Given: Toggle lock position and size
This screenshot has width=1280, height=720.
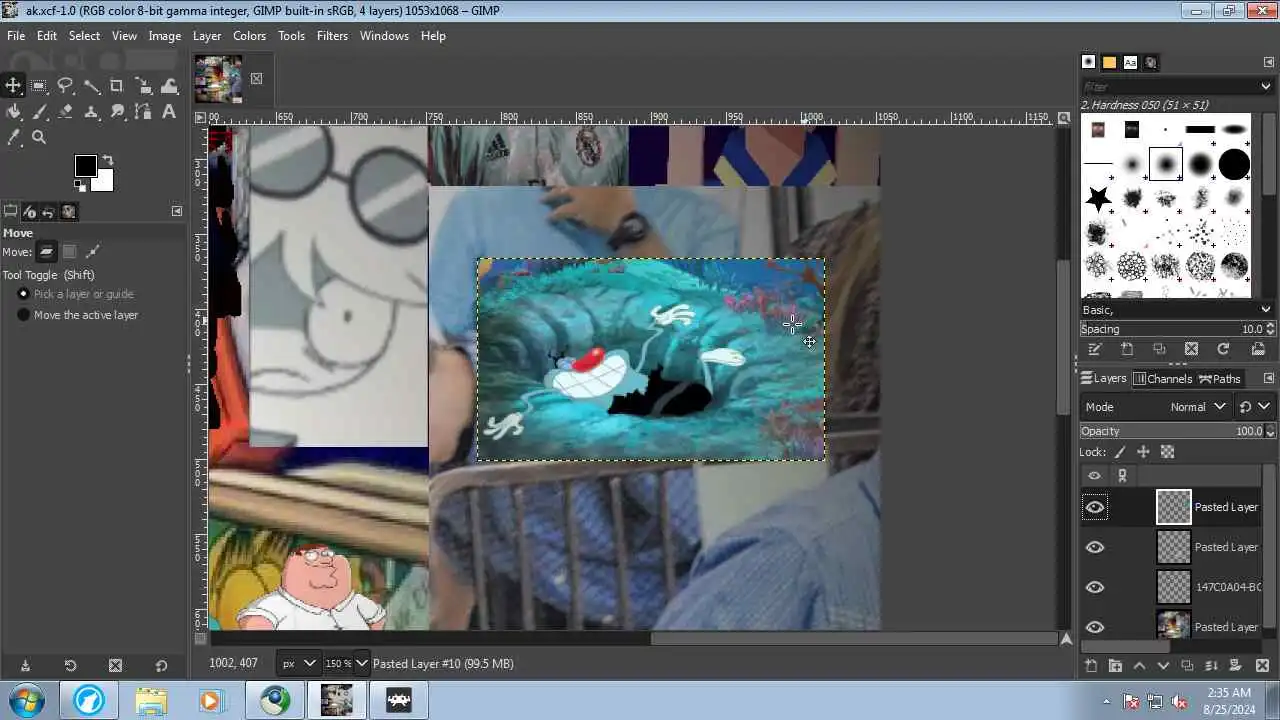Looking at the screenshot, I should [1143, 452].
